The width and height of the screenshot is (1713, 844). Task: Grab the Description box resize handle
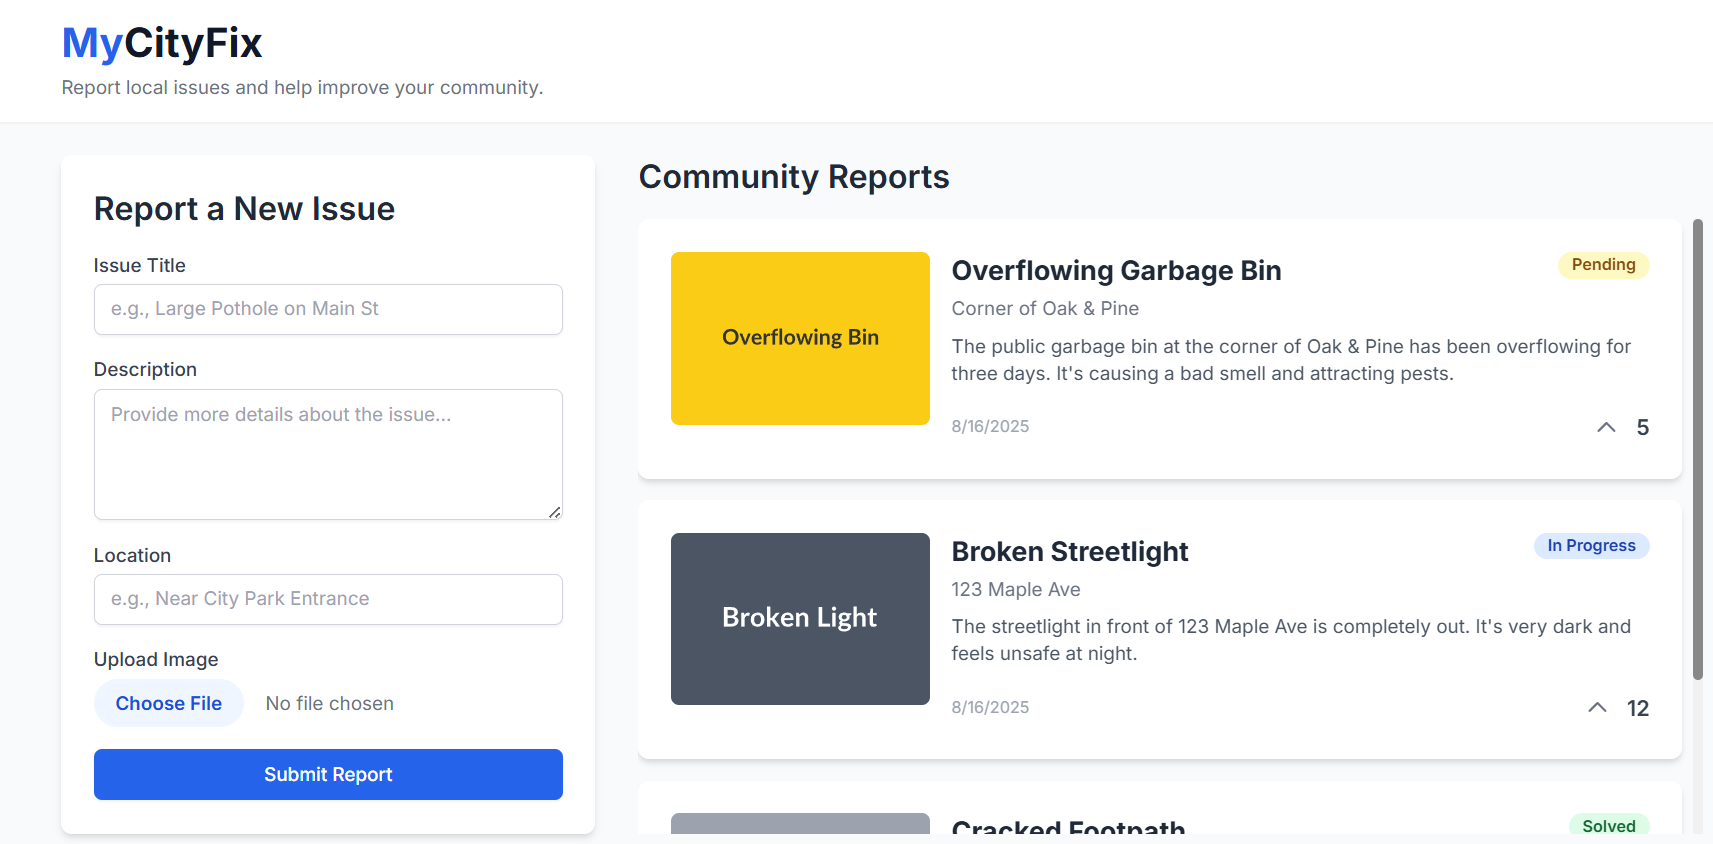point(555,512)
